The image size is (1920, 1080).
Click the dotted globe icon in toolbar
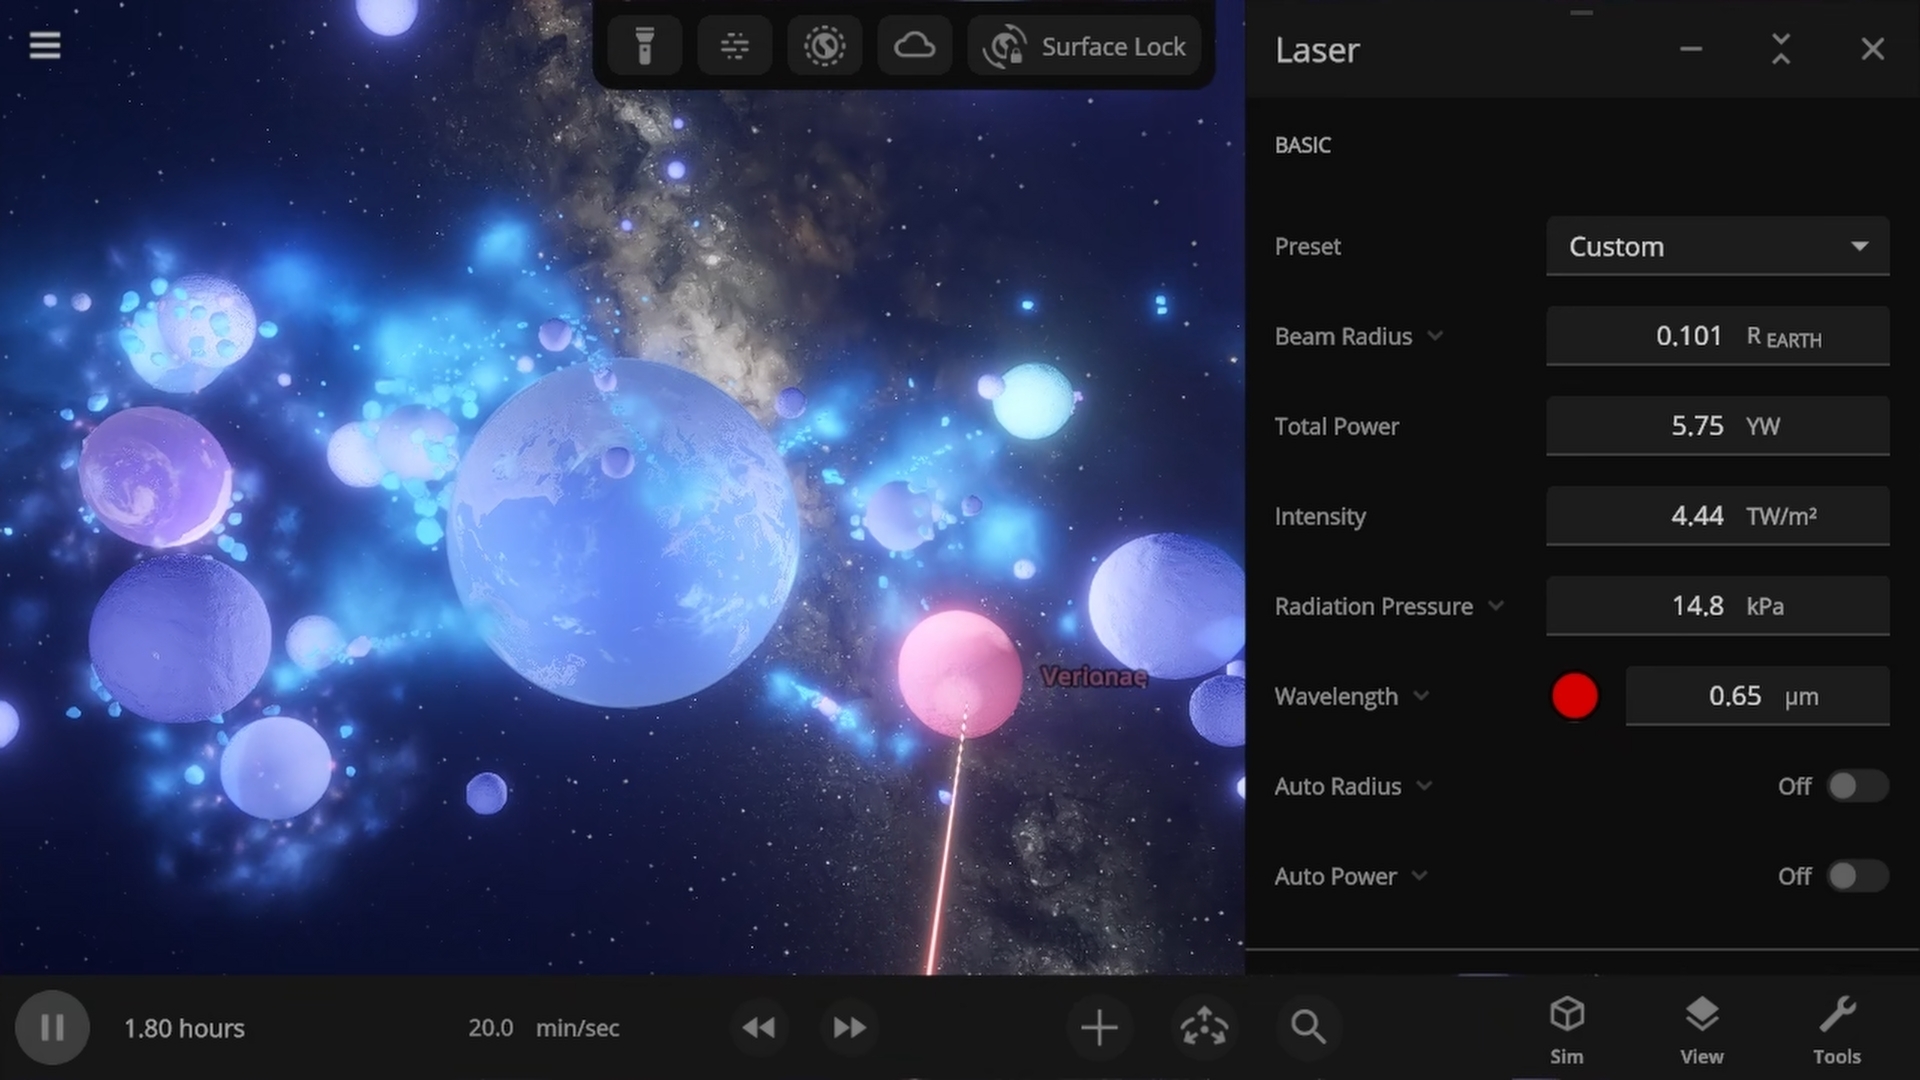point(824,46)
